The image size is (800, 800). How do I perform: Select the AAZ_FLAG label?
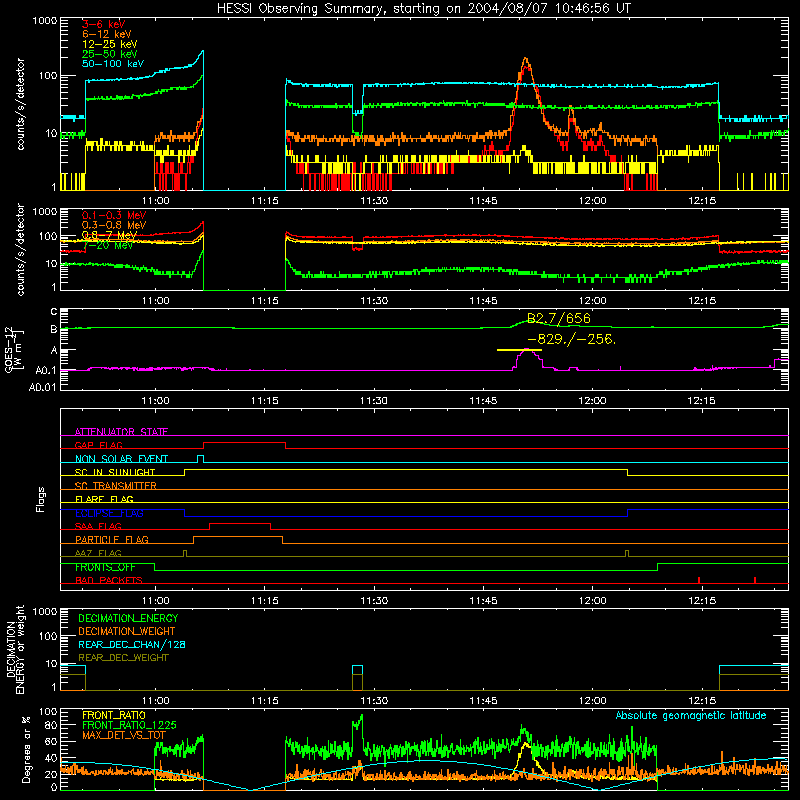pos(98,553)
